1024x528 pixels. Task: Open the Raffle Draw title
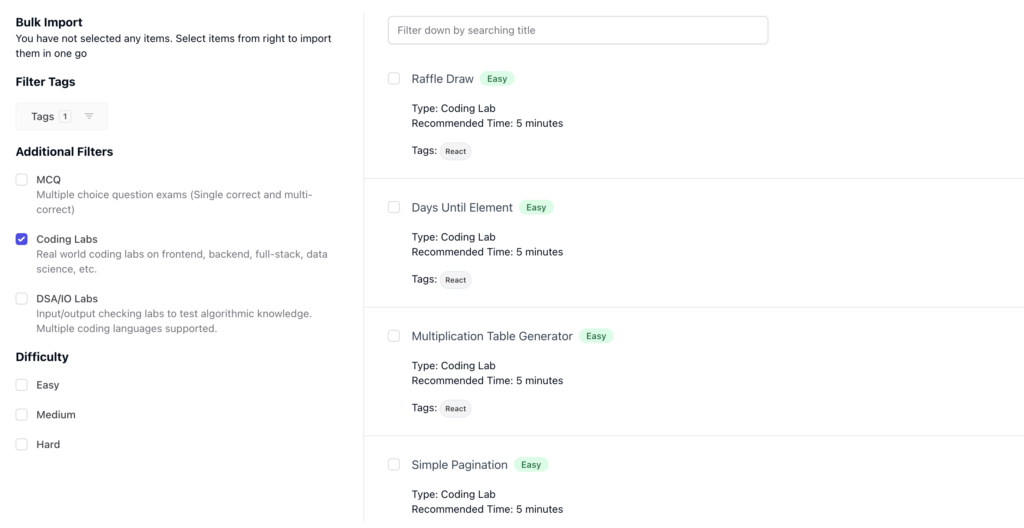click(x=442, y=78)
